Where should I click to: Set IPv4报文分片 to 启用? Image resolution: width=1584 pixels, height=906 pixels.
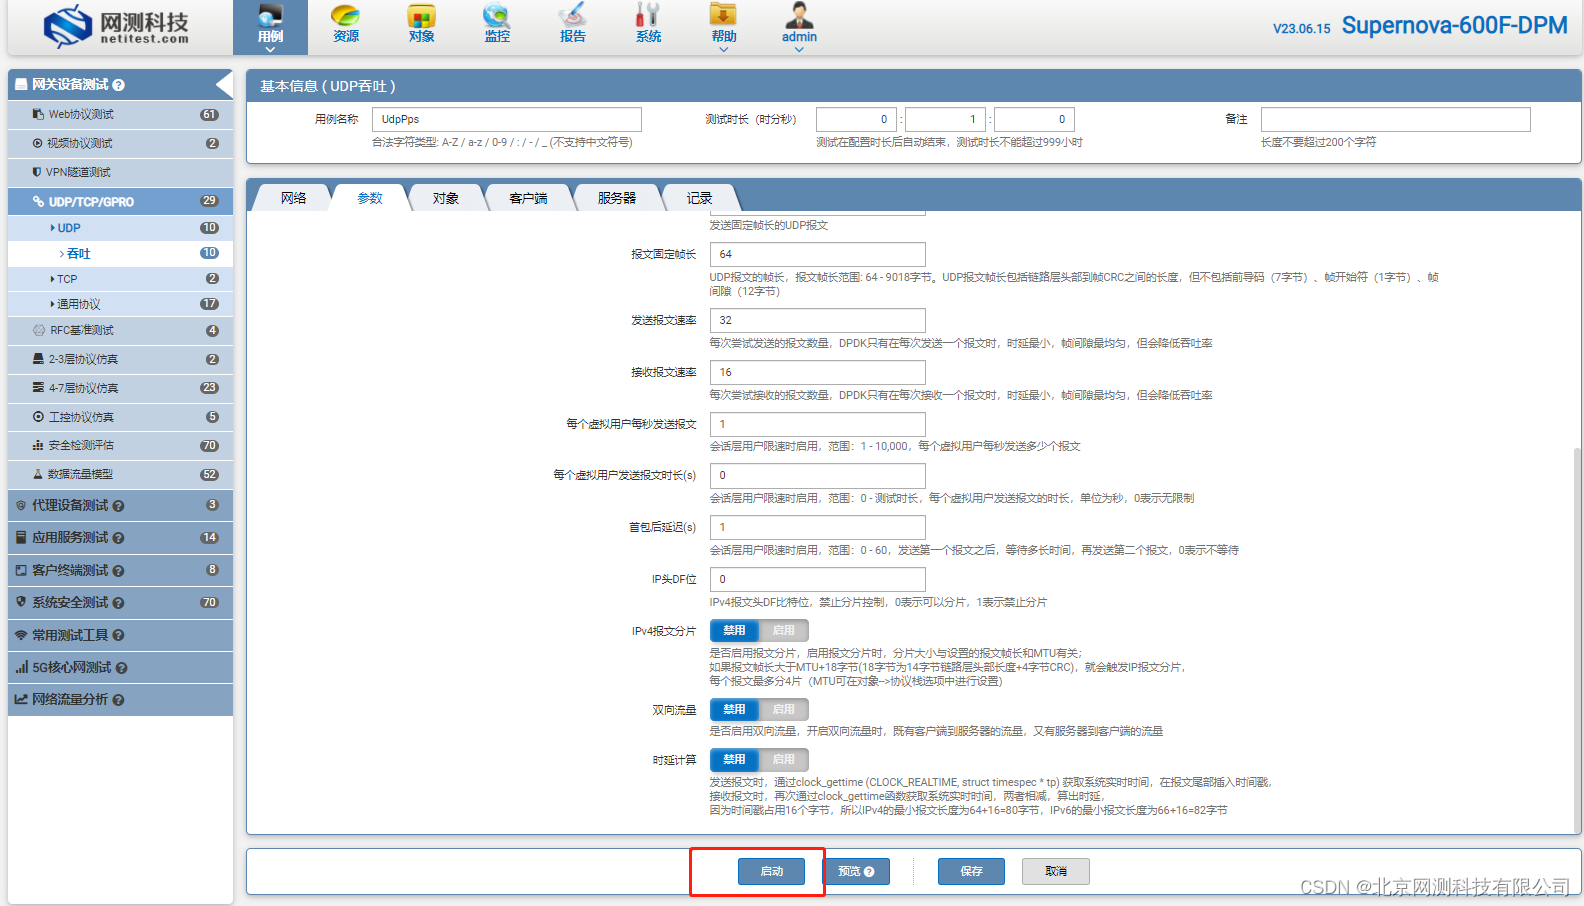(x=784, y=631)
